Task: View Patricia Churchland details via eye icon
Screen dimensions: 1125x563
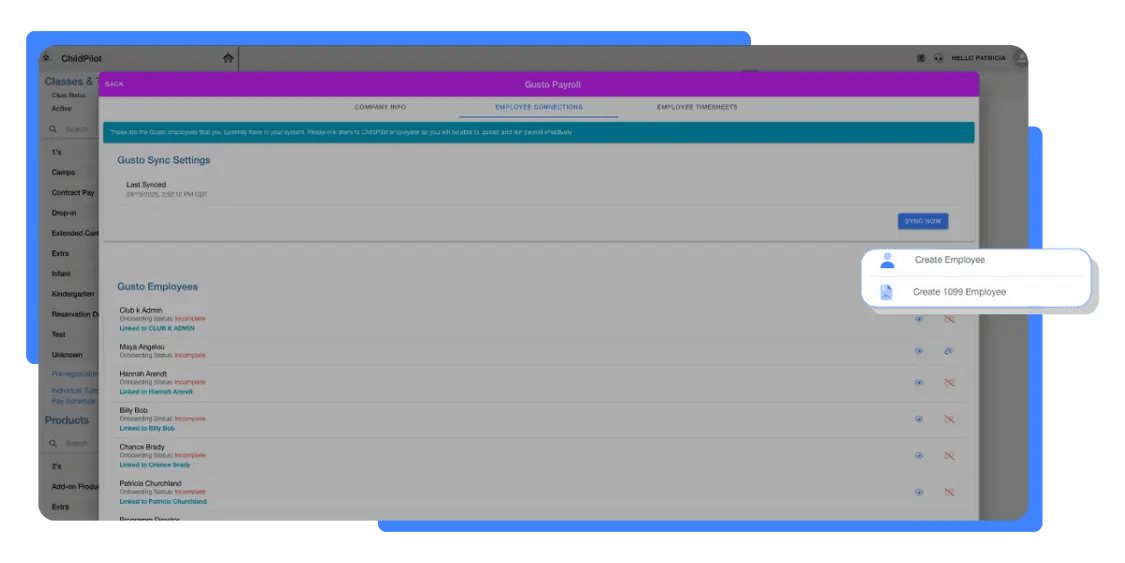Action: [919, 493]
